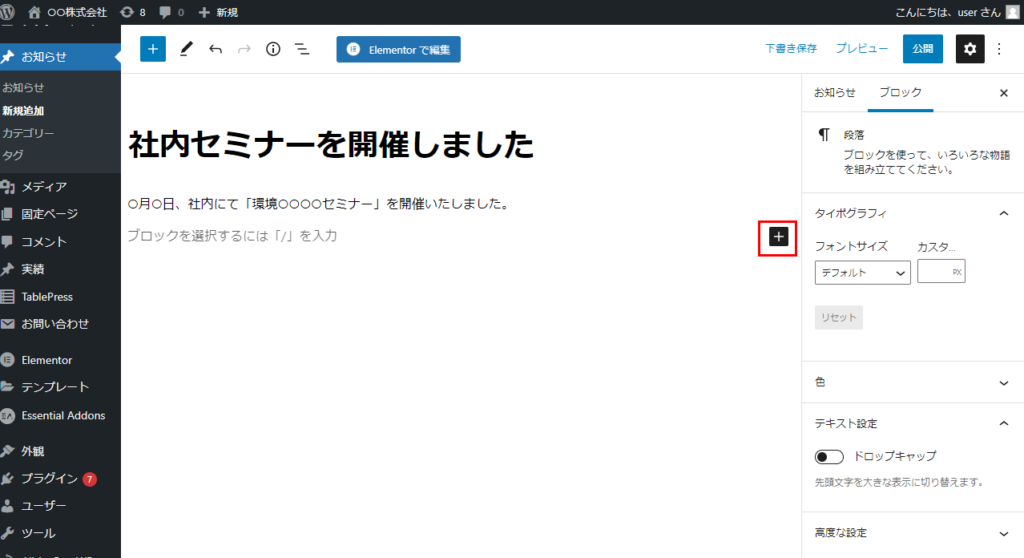The height and width of the screenshot is (558, 1024).
Task: Click the black inline add block button
Action: pos(779,236)
